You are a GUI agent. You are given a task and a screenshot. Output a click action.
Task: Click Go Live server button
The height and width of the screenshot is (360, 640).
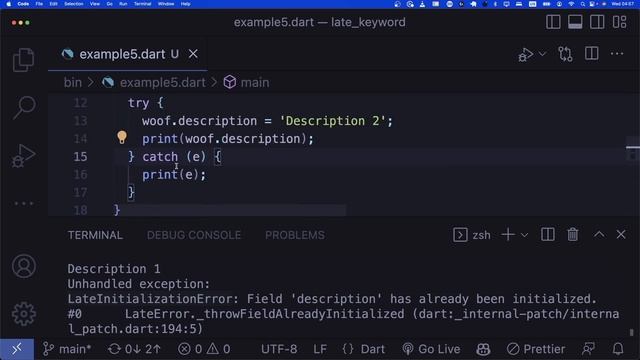coord(431,349)
